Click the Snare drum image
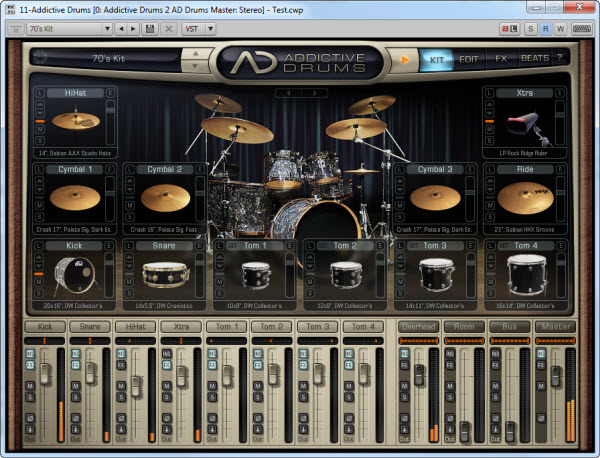Image resolution: width=600 pixels, height=458 pixels. pyautogui.click(x=165, y=275)
